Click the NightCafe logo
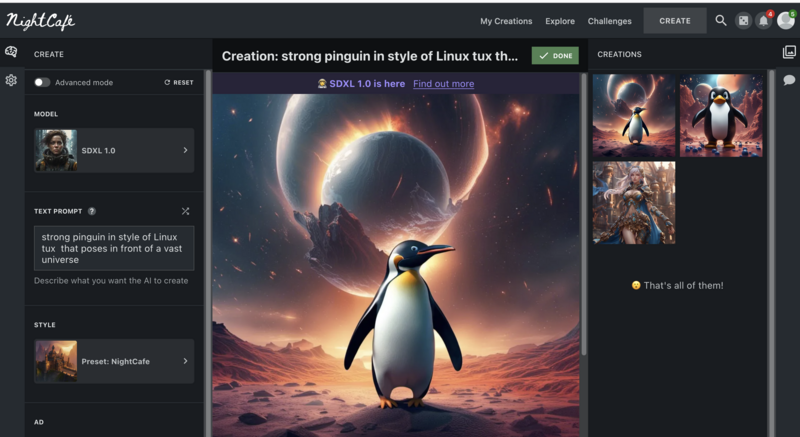The height and width of the screenshot is (437, 800). click(x=41, y=21)
